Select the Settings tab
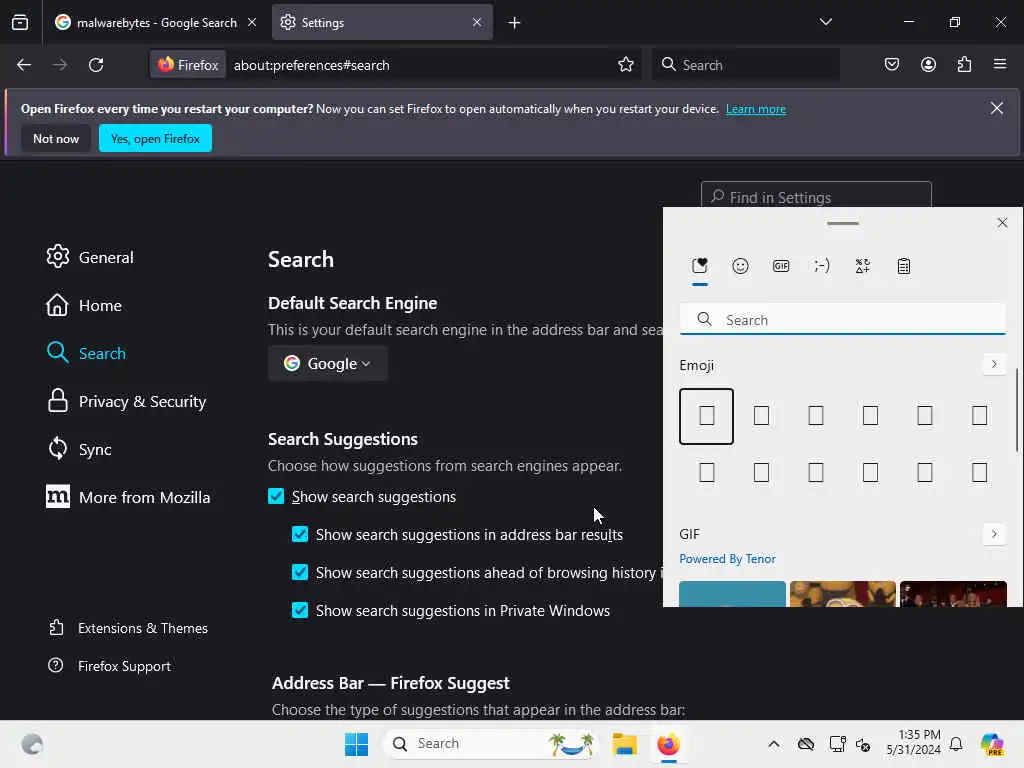This screenshot has width=1024, height=768. click(382, 22)
